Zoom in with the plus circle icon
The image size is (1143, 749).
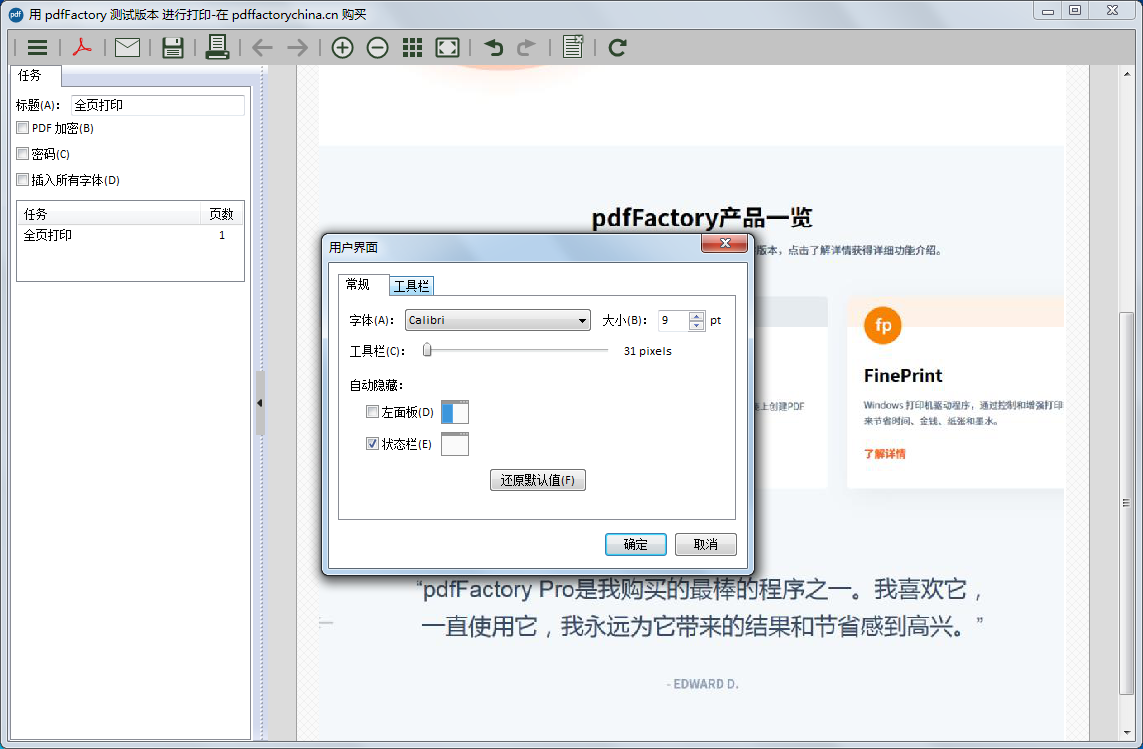(342, 48)
